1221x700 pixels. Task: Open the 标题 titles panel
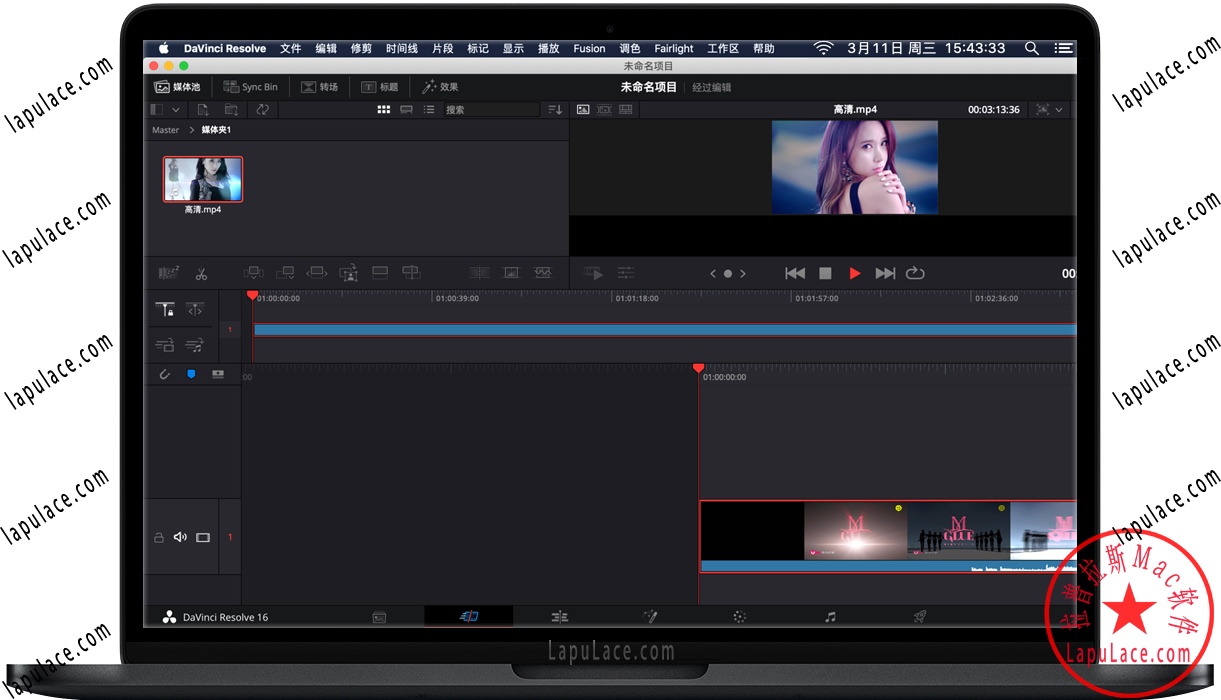[x=380, y=87]
